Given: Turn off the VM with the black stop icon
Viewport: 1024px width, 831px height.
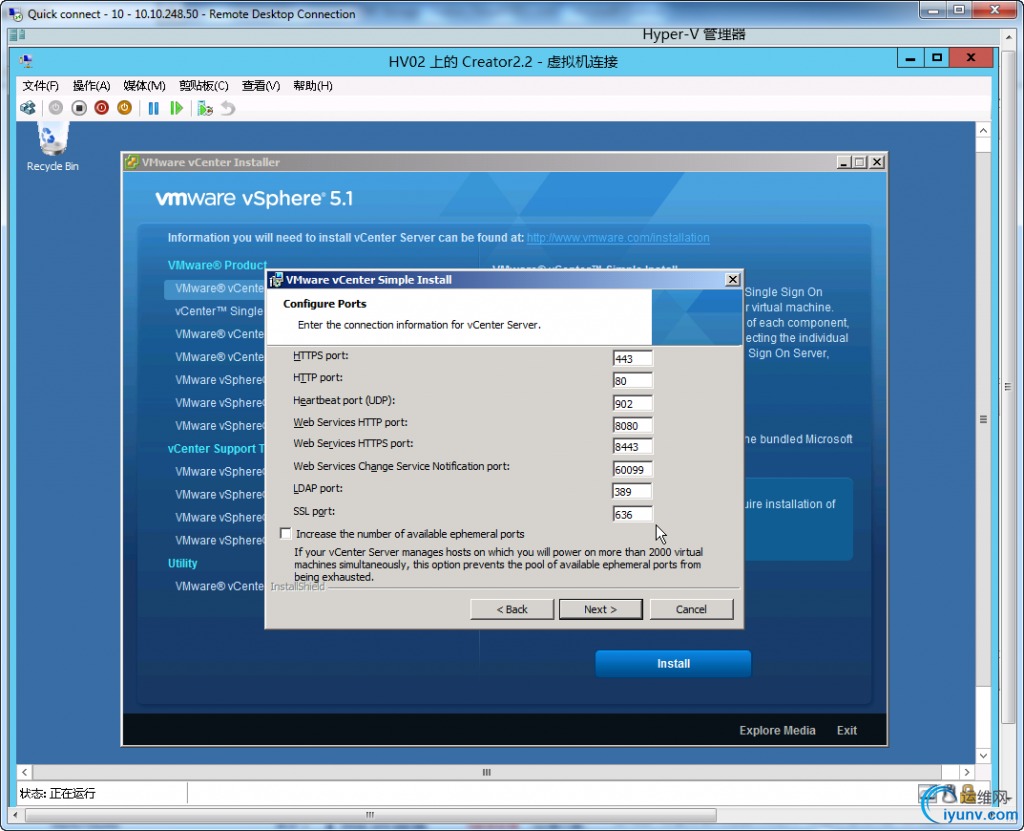Looking at the screenshot, I should coord(79,108).
